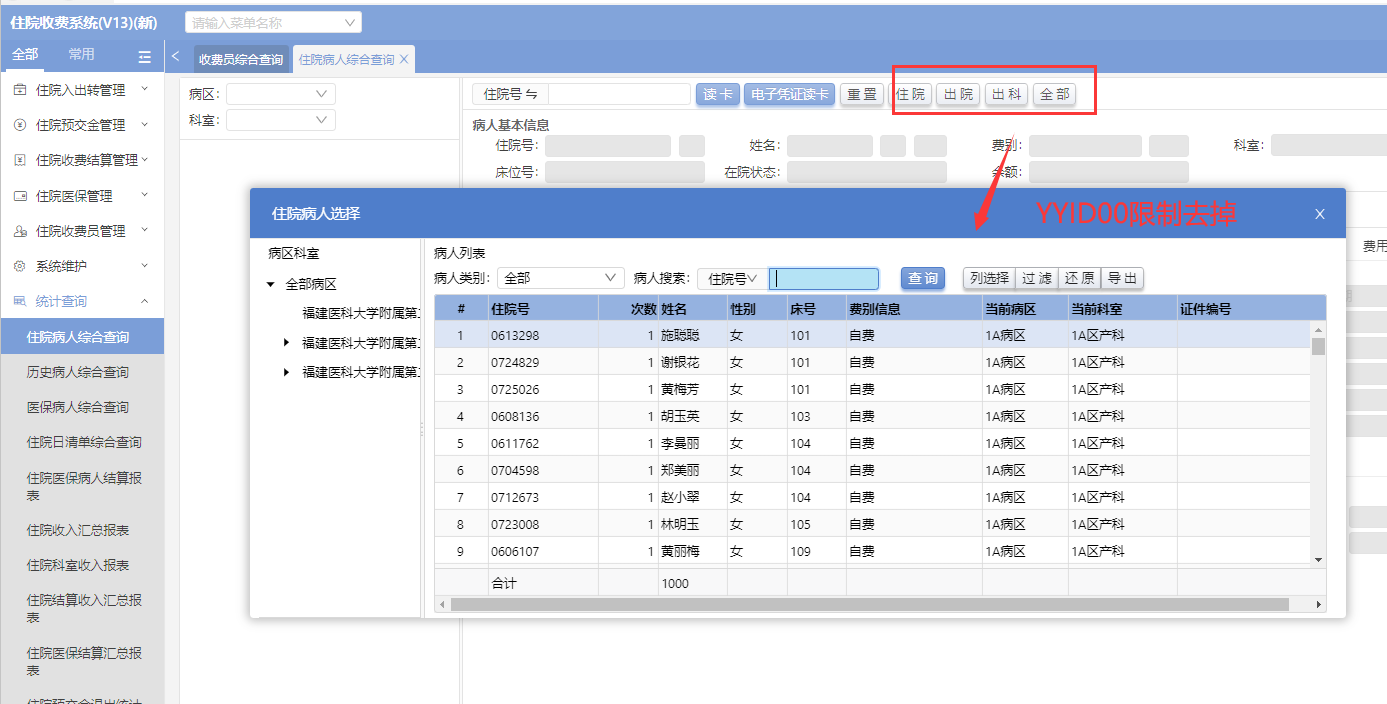Click the 出院 filter button
This screenshot has height=704, width=1387.
tap(958, 94)
